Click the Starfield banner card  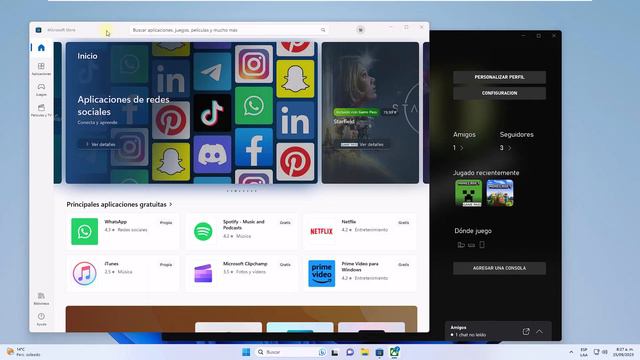coord(370,113)
